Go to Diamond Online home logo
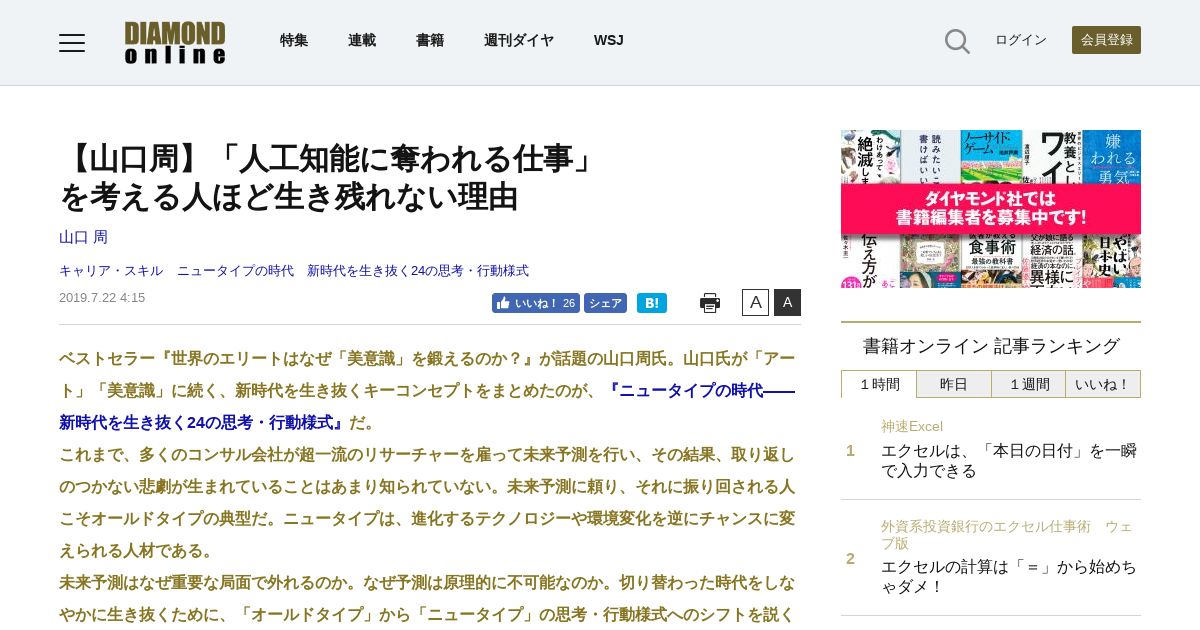This screenshot has height=630, width=1200. pos(175,42)
